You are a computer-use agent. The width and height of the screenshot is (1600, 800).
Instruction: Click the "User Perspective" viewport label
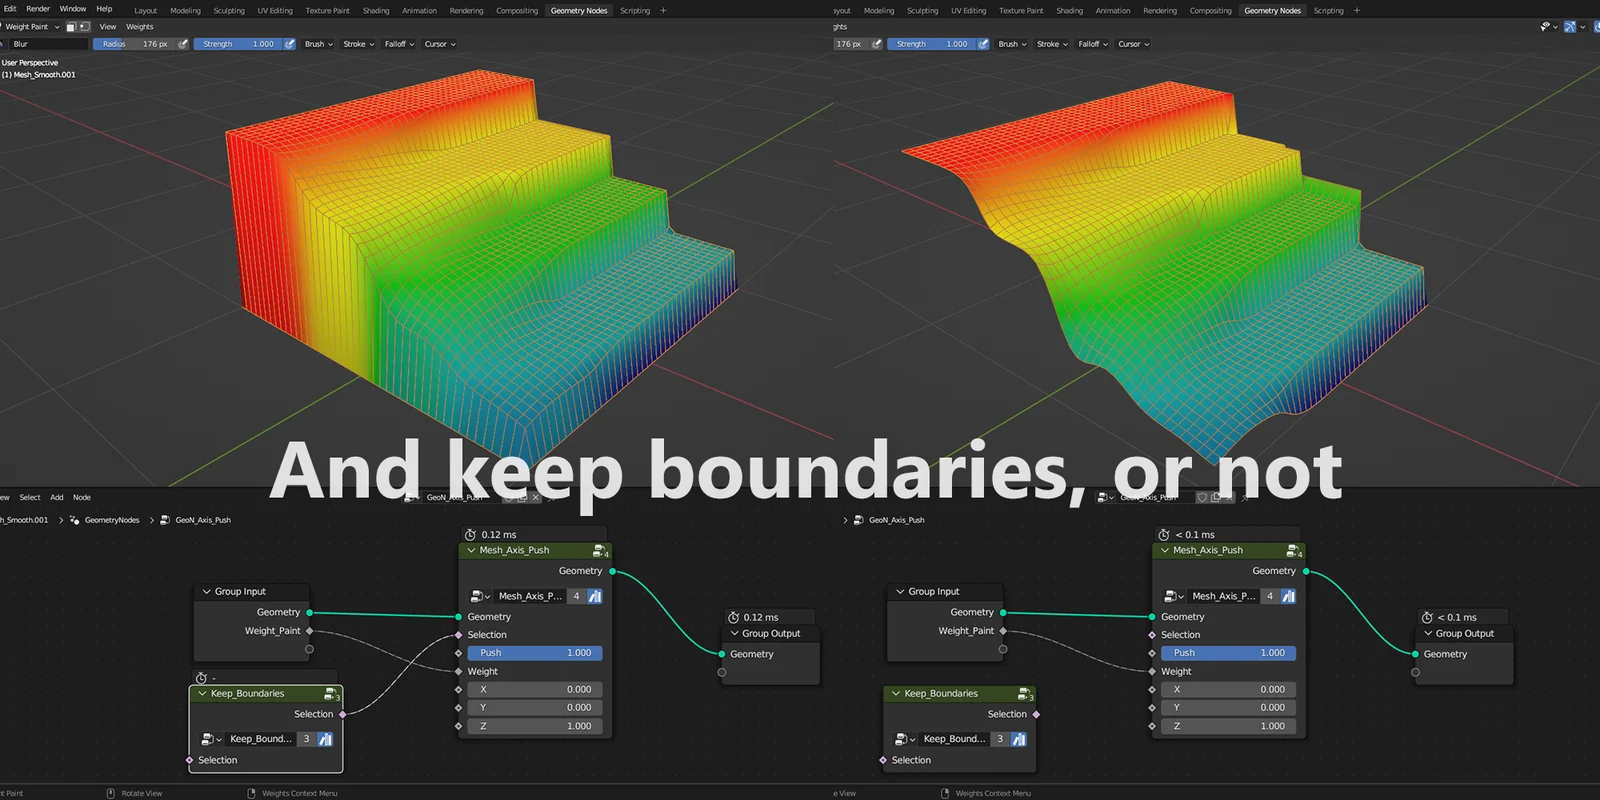click(x=30, y=62)
